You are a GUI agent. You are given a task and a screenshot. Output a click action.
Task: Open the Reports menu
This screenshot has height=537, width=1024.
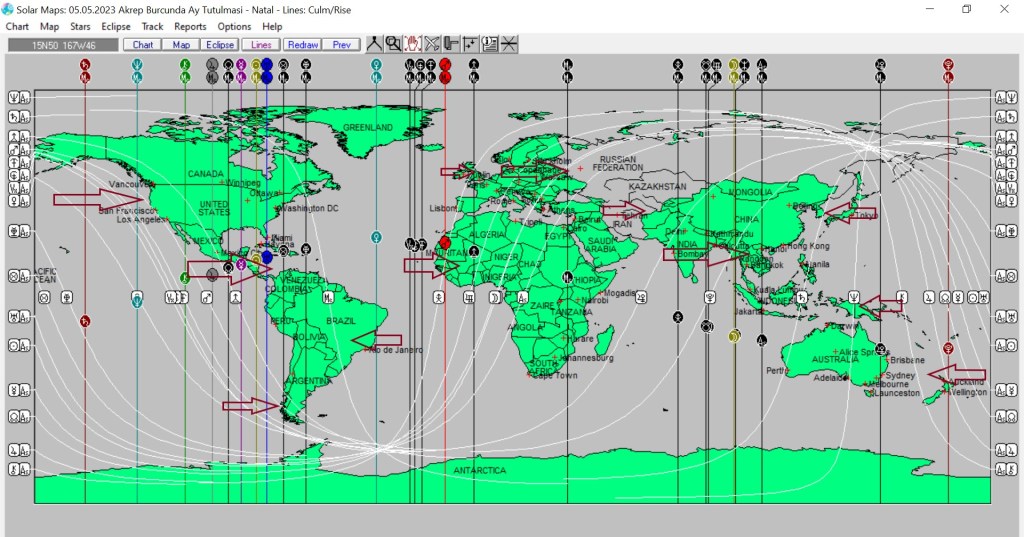tap(190, 27)
